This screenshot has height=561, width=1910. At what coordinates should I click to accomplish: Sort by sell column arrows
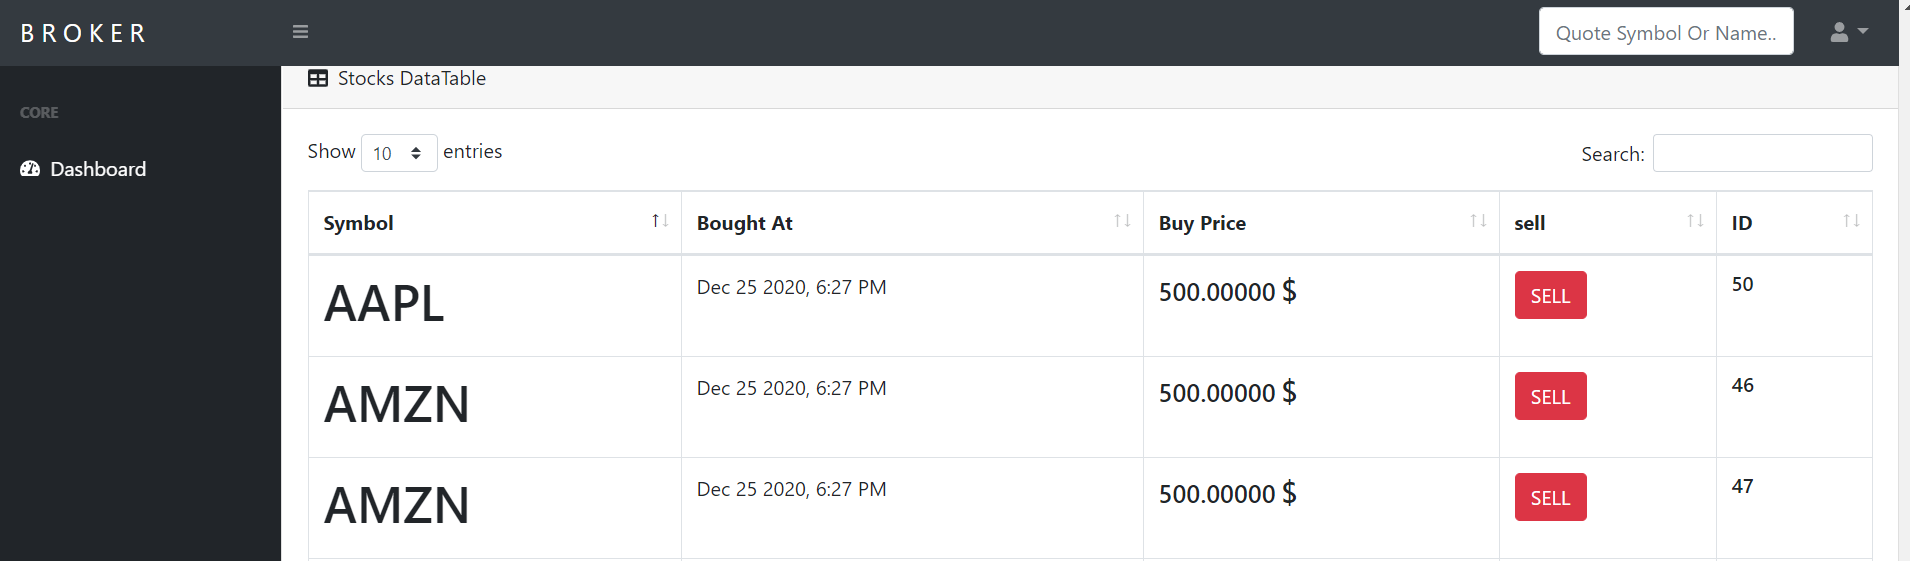click(1695, 221)
